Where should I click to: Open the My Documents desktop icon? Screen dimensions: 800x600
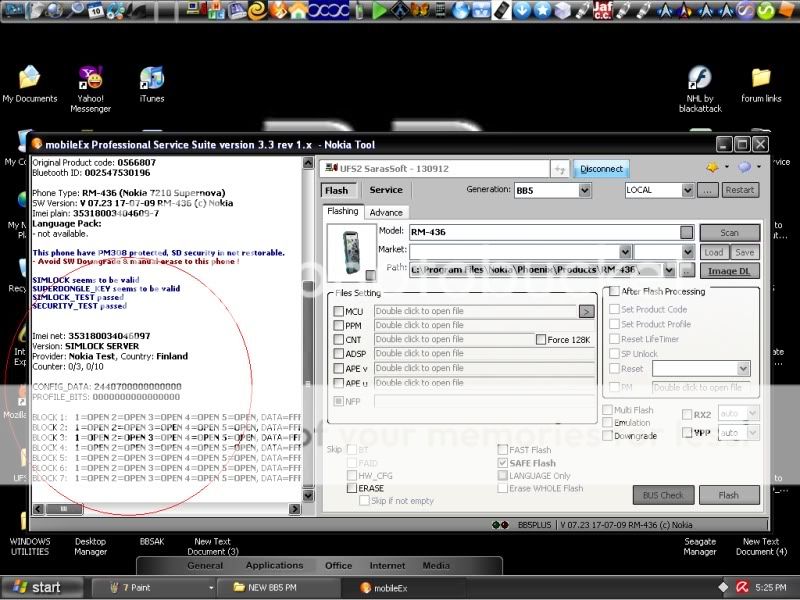tap(30, 85)
